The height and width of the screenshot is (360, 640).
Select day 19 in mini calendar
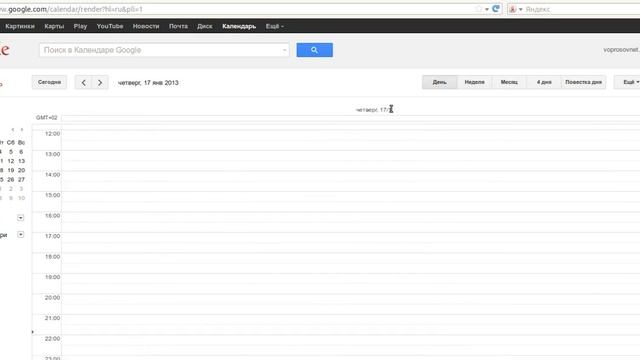[11, 170]
